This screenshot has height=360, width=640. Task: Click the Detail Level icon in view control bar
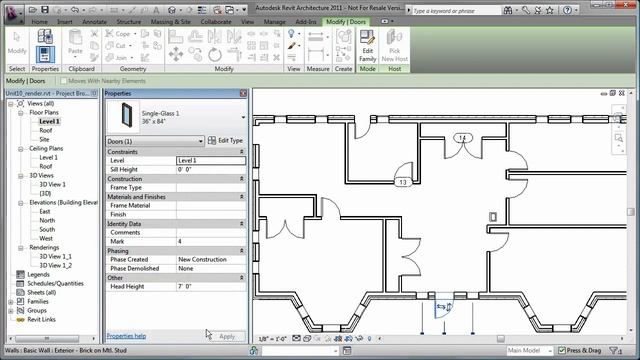tap(296, 338)
